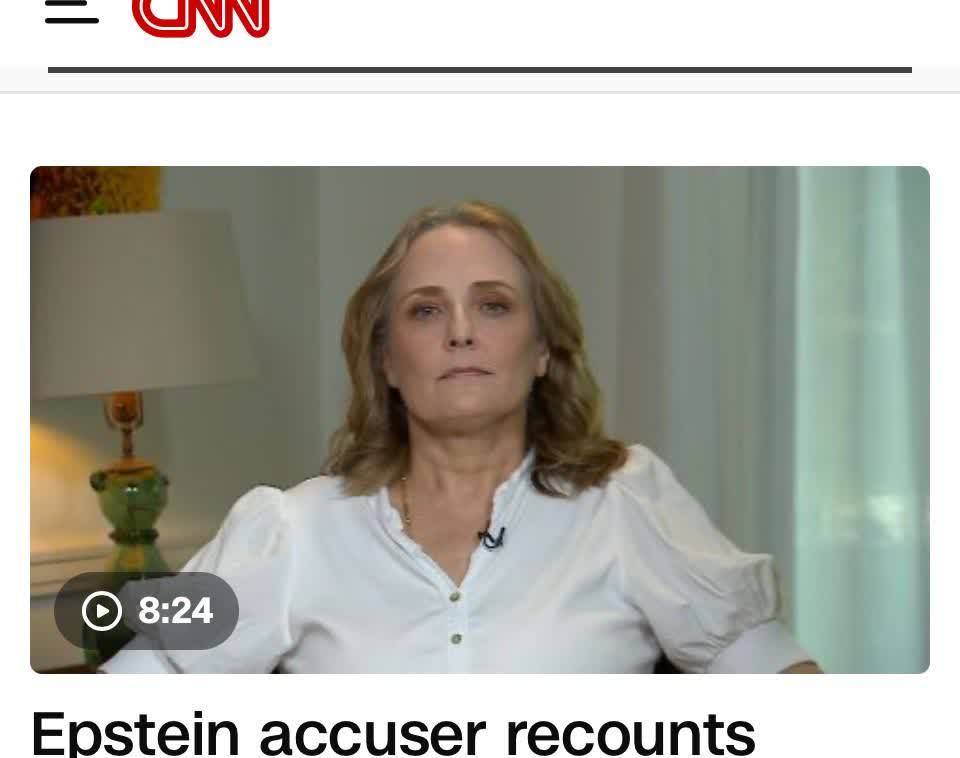Click the circular play icon on video
The image size is (960, 758).
tap(102, 610)
